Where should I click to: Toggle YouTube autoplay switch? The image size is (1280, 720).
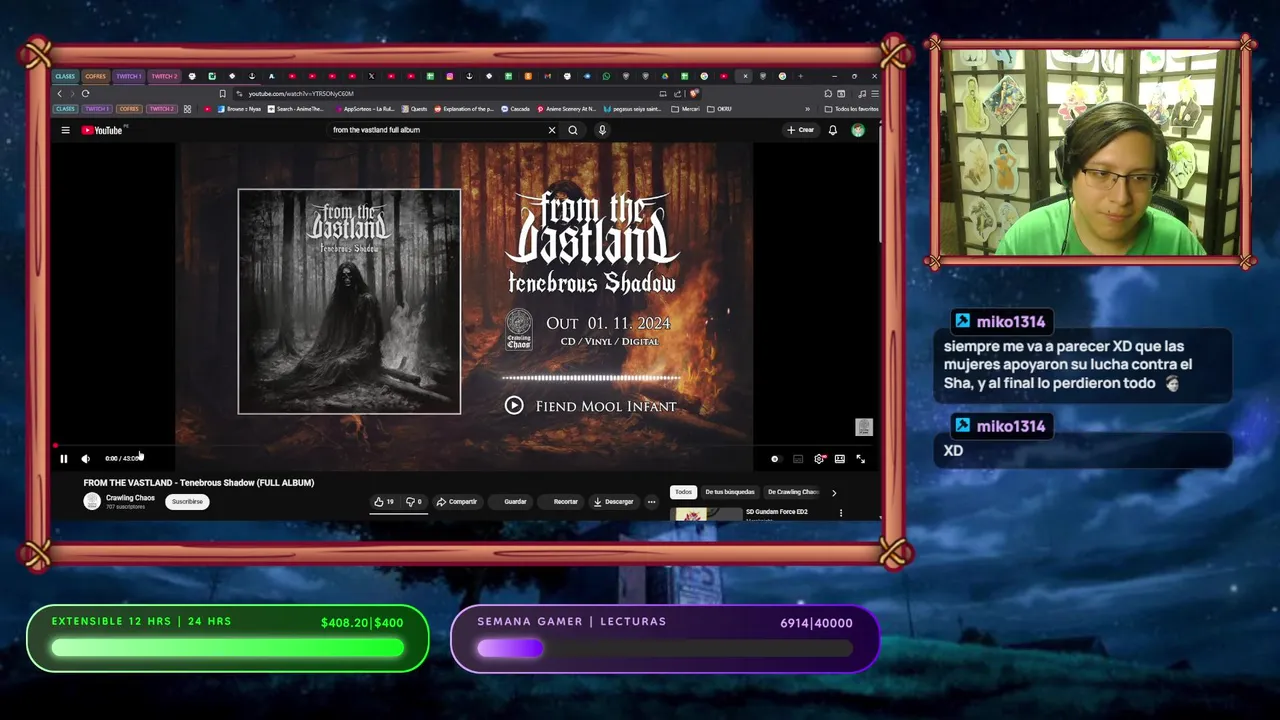[775, 459]
